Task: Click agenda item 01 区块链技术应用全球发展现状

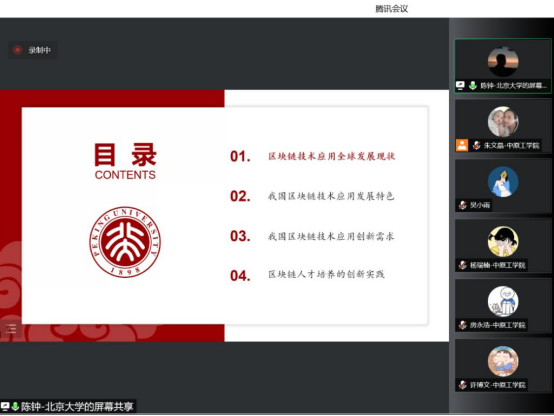Action: [x=313, y=156]
